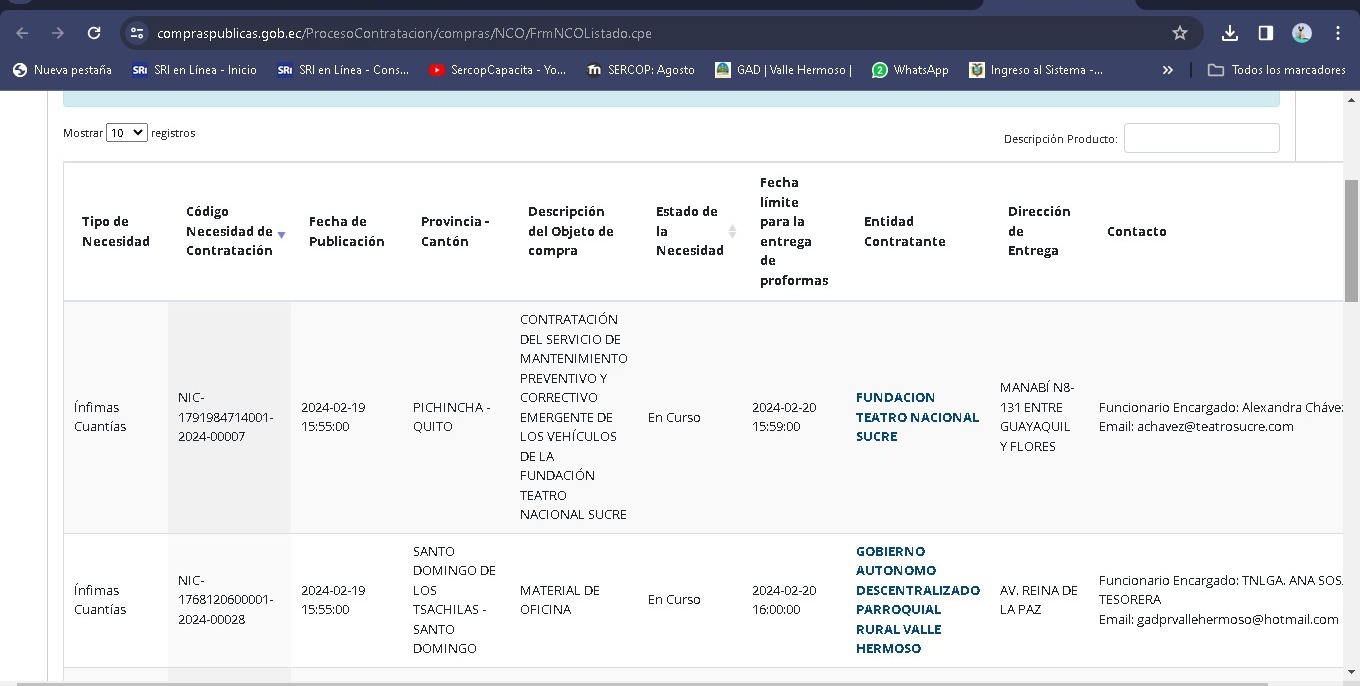Bookmark this page with the star icon
1360x686 pixels.
point(1180,33)
